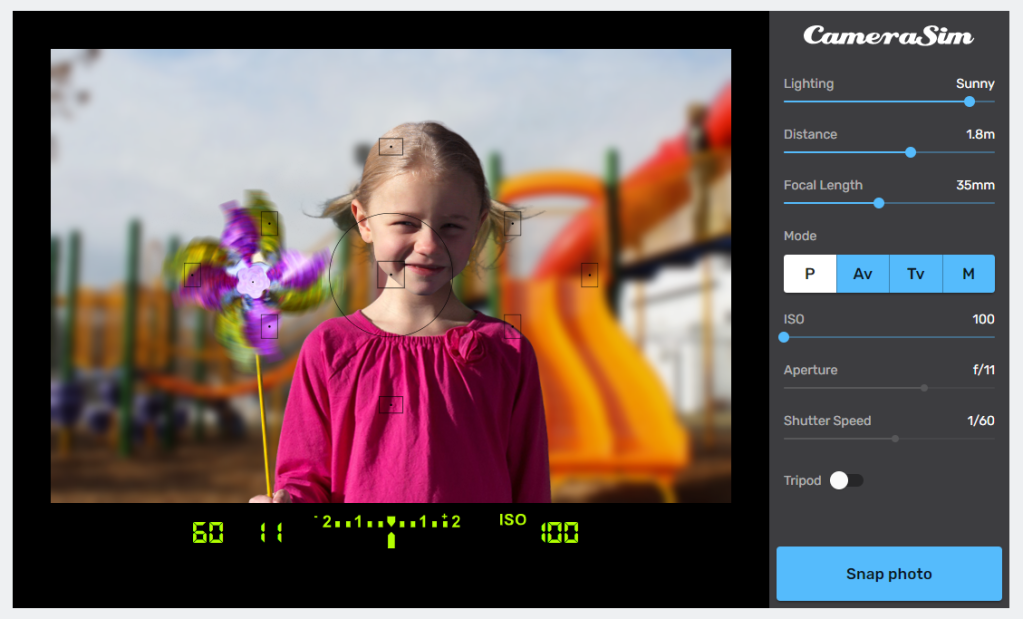
Task: Click the Distance slider handle
Action: 910,152
